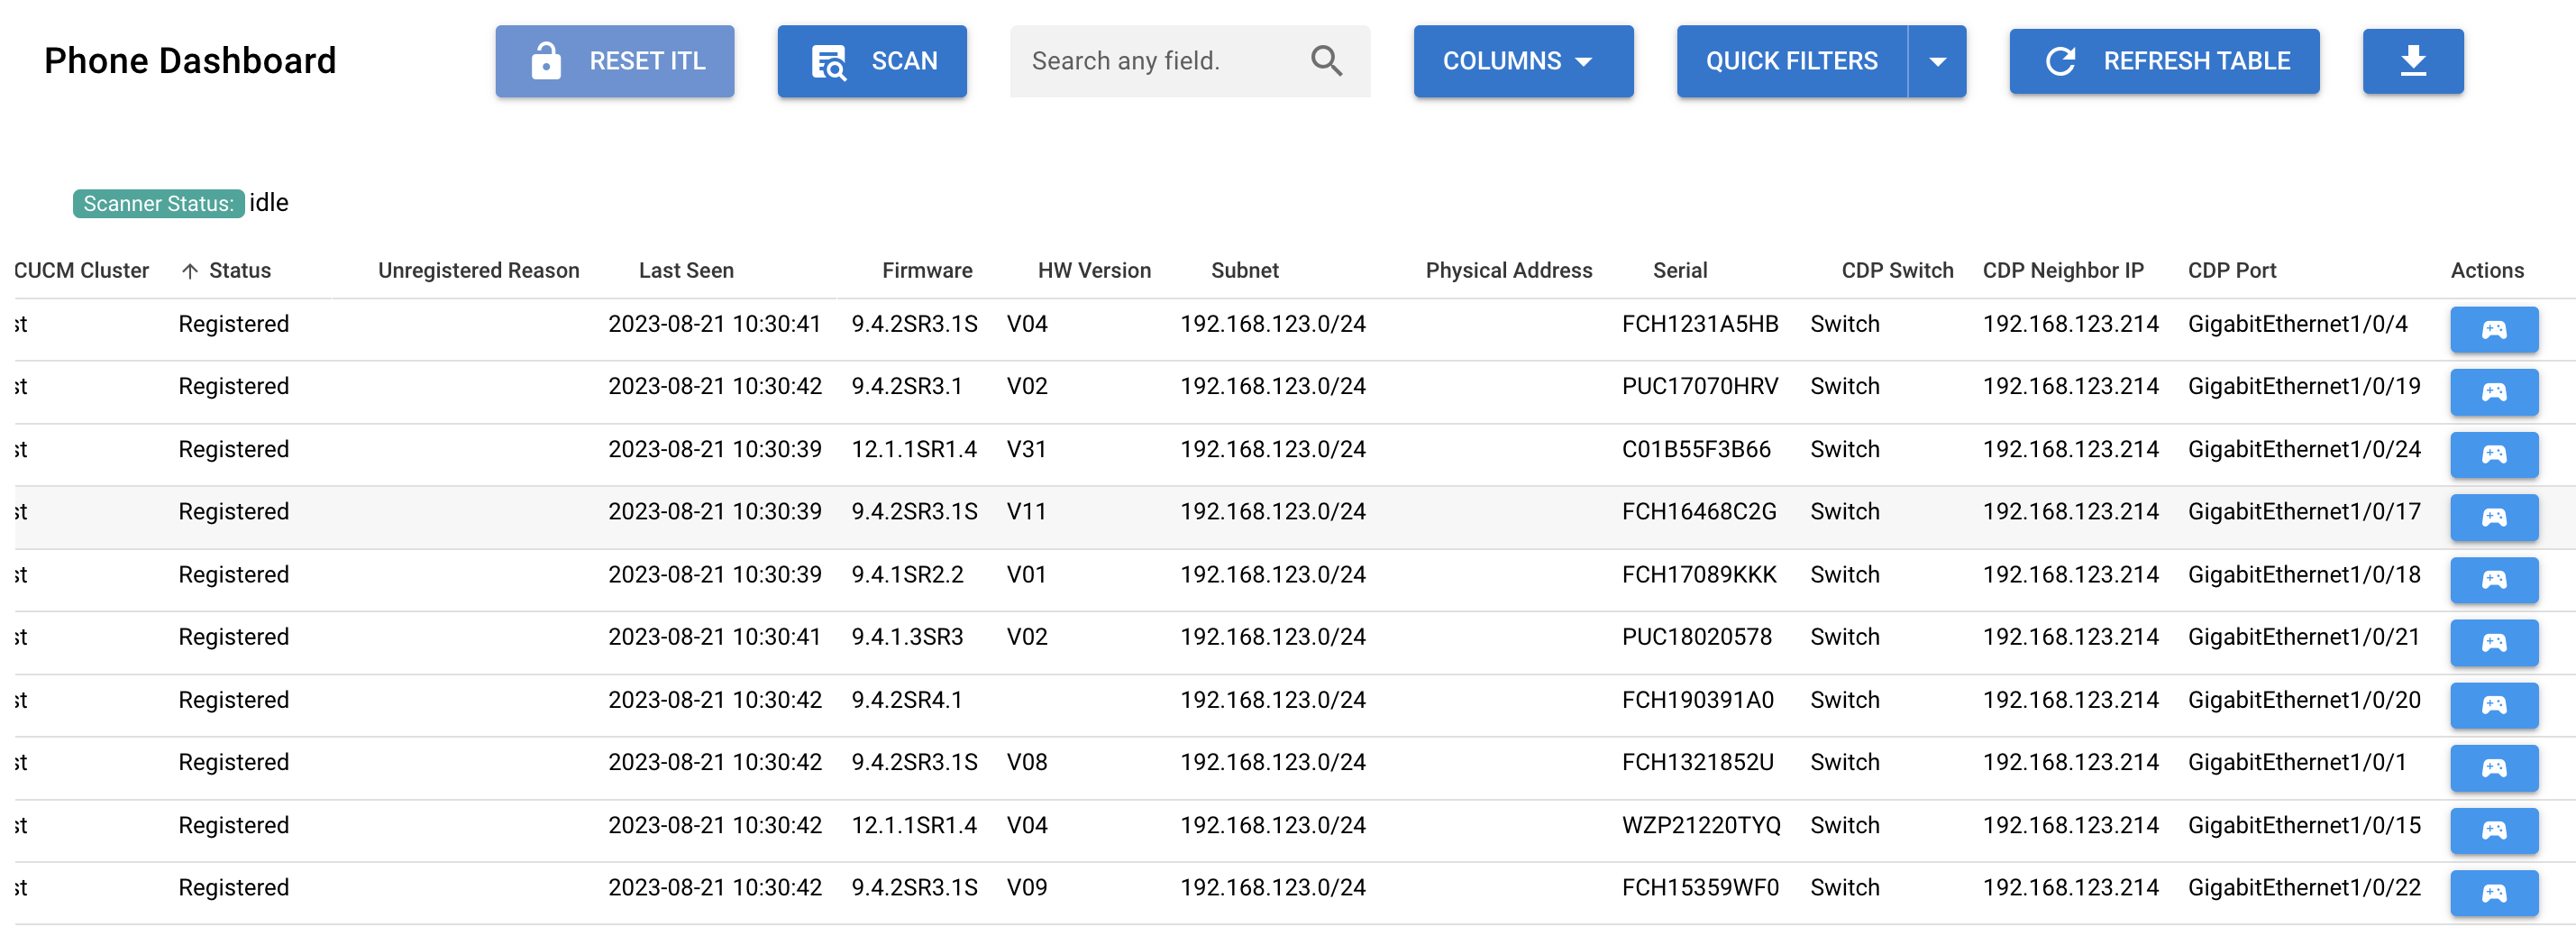Click the search magnifier icon

(x=1325, y=61)
